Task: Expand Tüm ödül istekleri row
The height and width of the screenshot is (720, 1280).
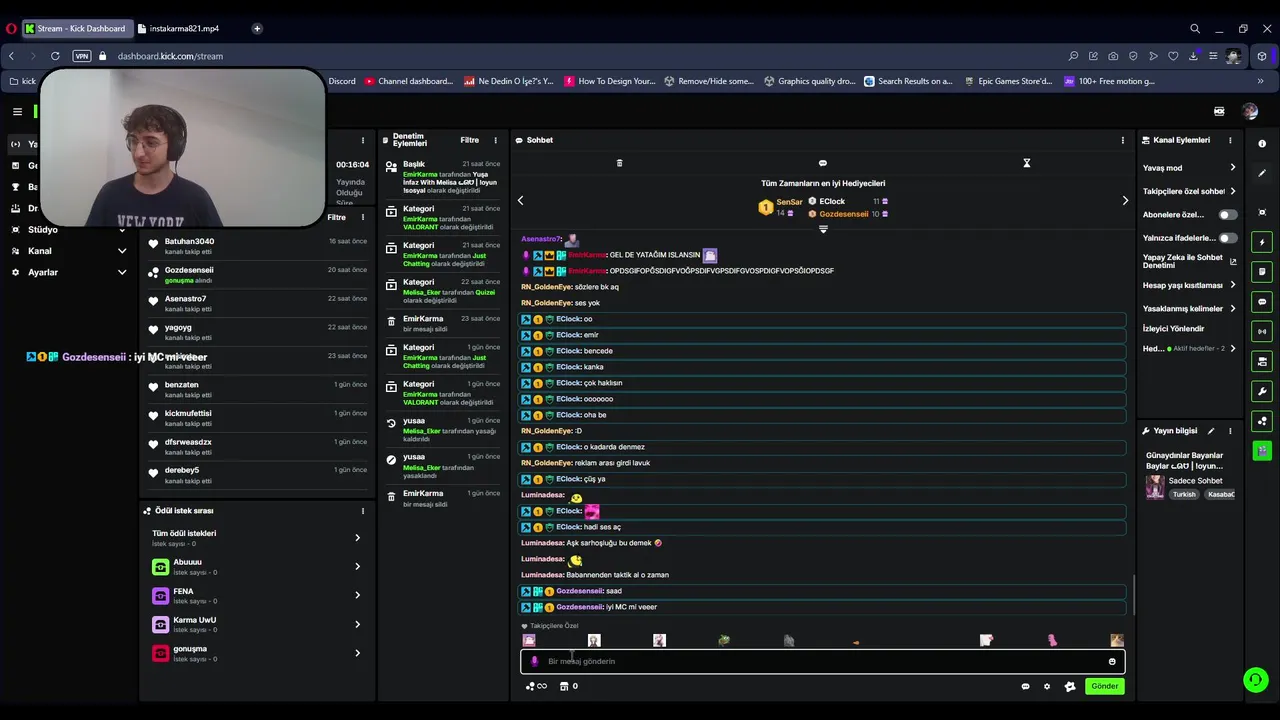Action: 256,537
